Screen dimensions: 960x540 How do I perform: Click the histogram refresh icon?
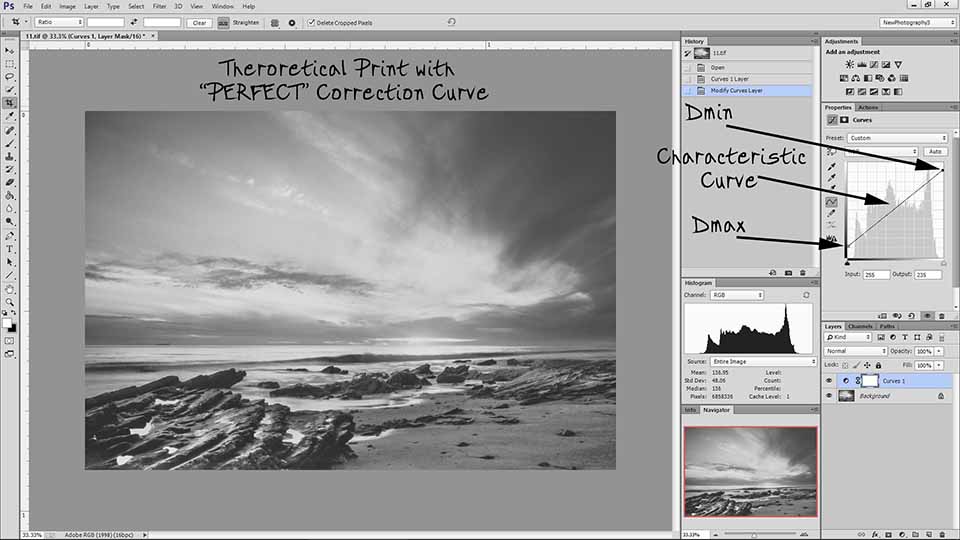(806, 296)
